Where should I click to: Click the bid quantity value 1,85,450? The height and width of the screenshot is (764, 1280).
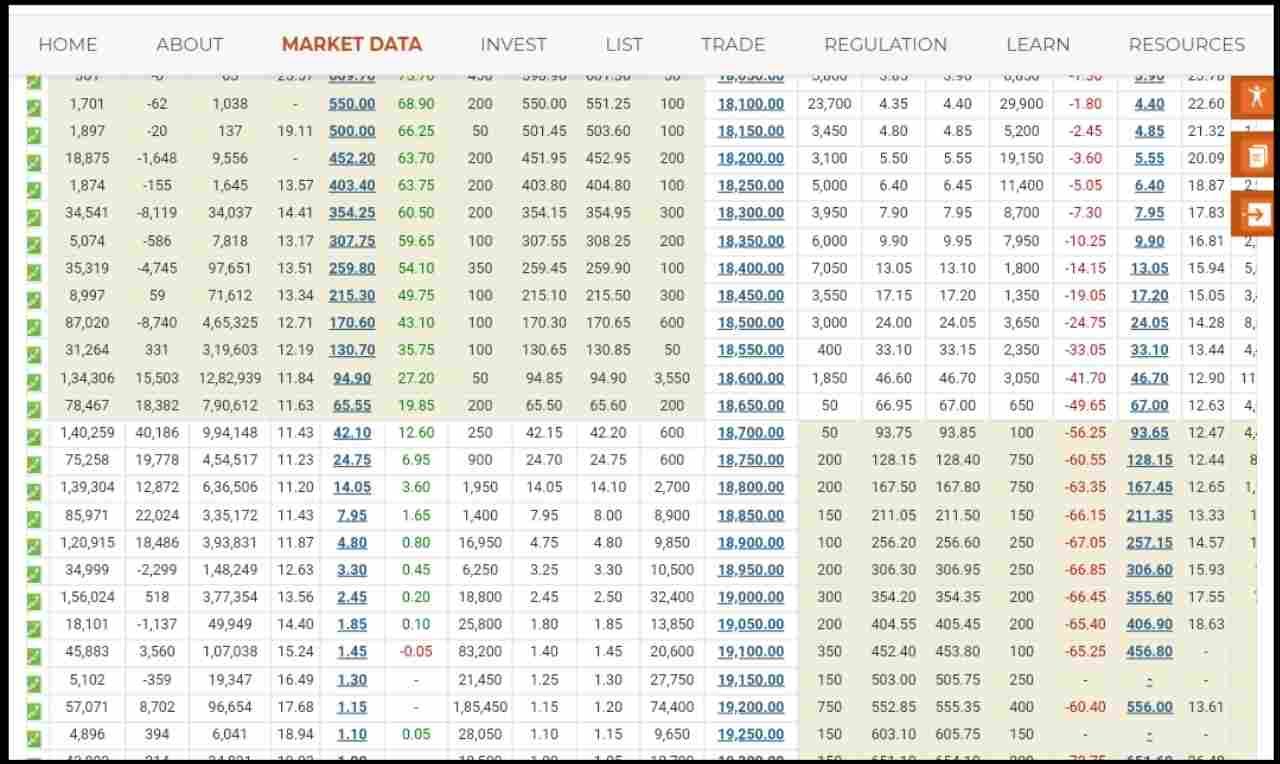pyautogui.click(x=480, y=707)
